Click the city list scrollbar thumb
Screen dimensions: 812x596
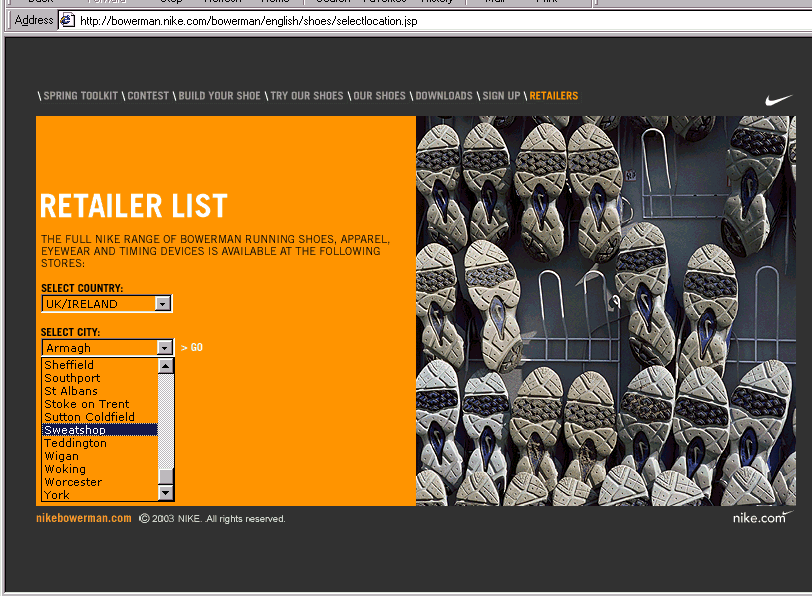(166, 477)
